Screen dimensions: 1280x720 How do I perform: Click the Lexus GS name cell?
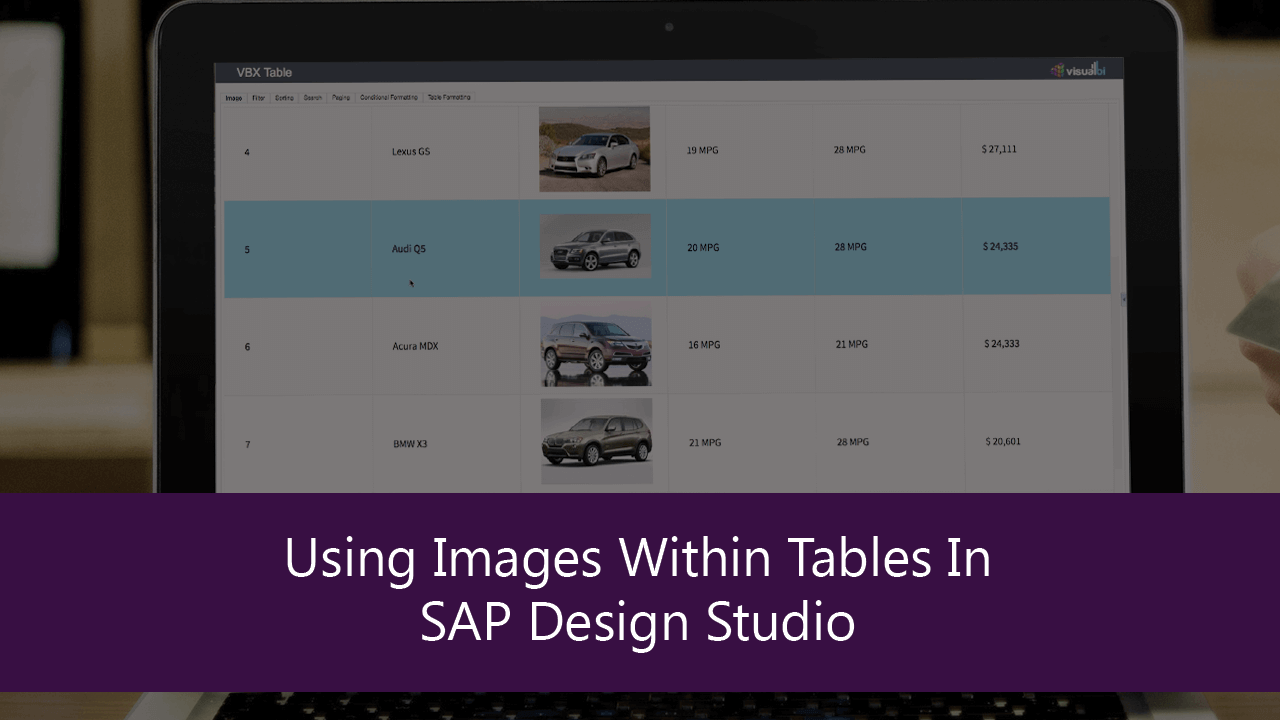[x=409, y=150]
